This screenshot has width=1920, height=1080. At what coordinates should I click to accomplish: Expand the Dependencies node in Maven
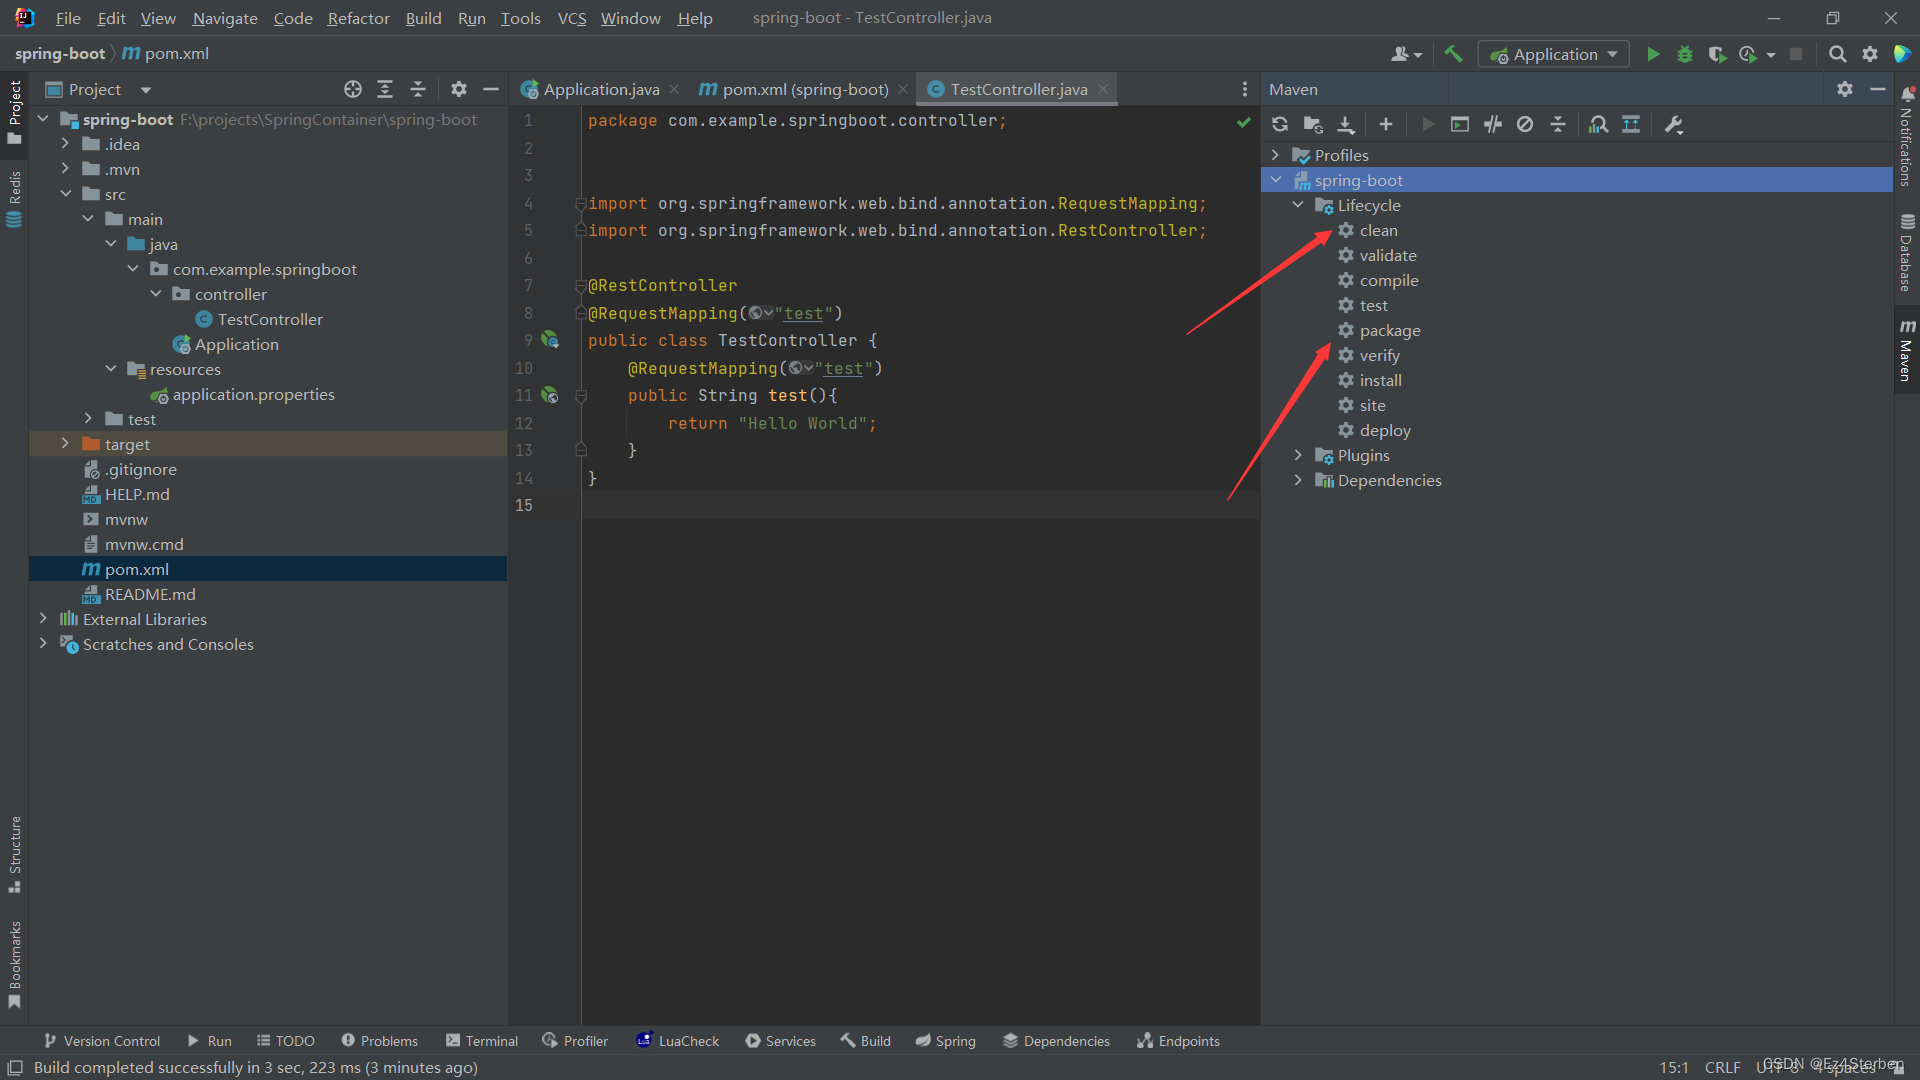tap(1298, 480)
